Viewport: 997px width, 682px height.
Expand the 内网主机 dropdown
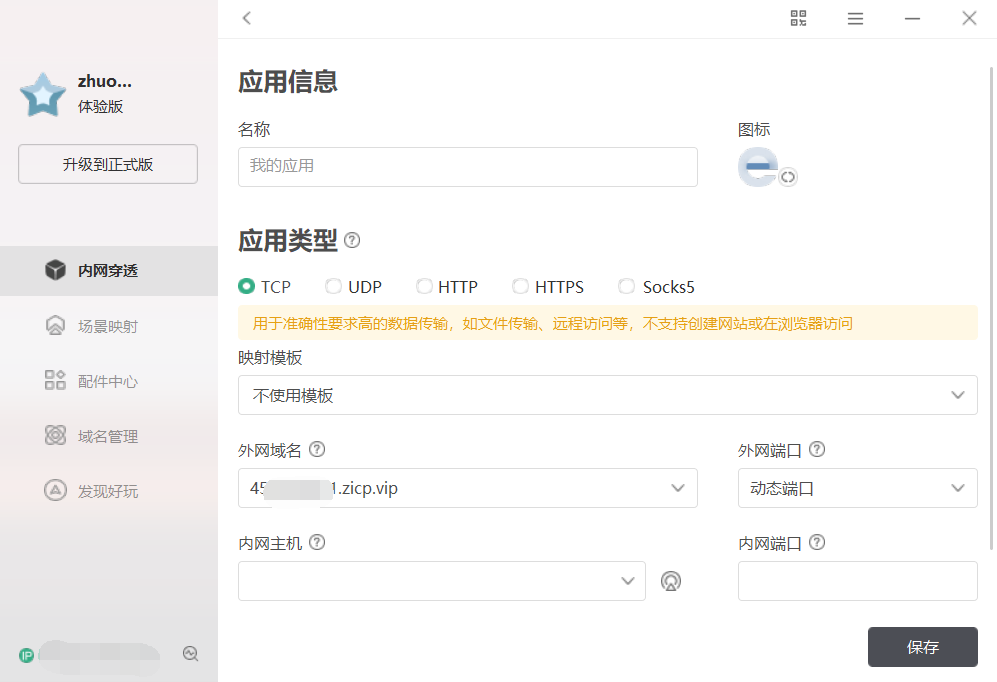click(442, 581)
